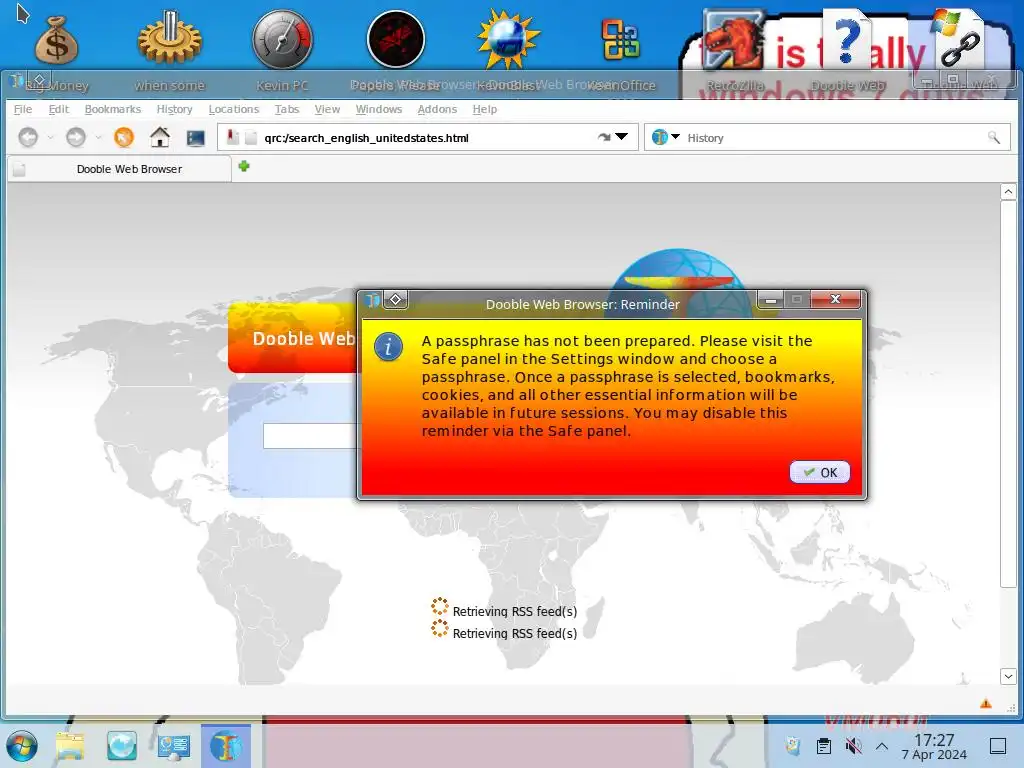This screenshot has height=768, width=1024.
Task: Open the File menu
Action: click(22, 109)
